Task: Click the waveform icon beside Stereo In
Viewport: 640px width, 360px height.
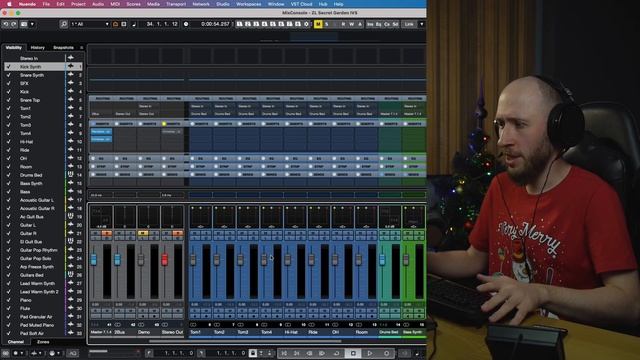Action: [71, 58]
